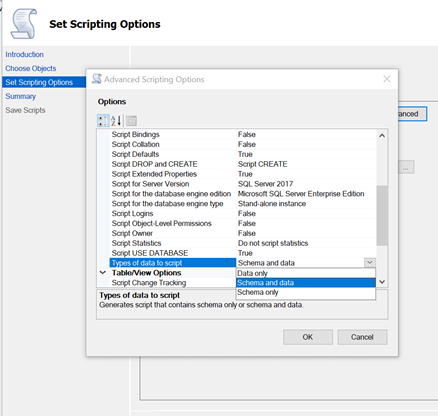Select the Script Bindings row
This screenshot has height=416, width=438.
click(x=243, y=134)
